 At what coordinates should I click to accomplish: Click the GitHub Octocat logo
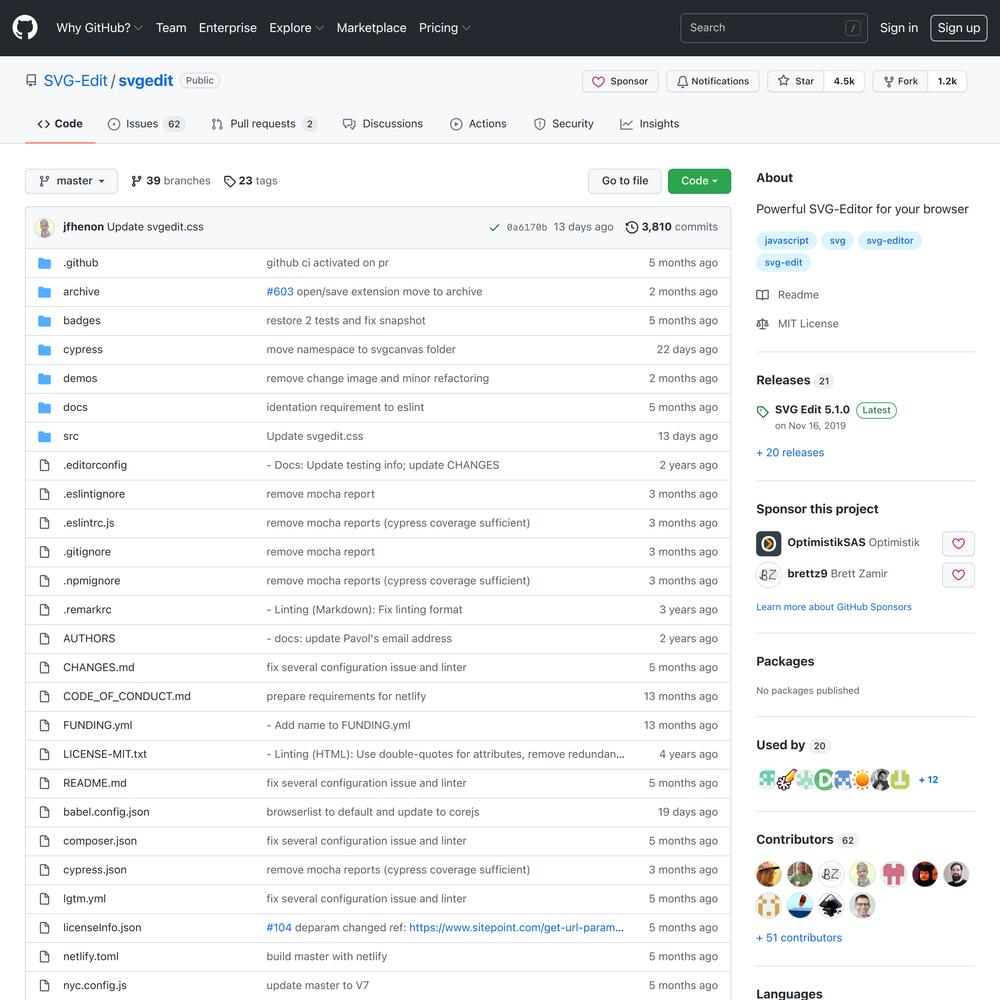pyautogui.click(x=25, y=28)
